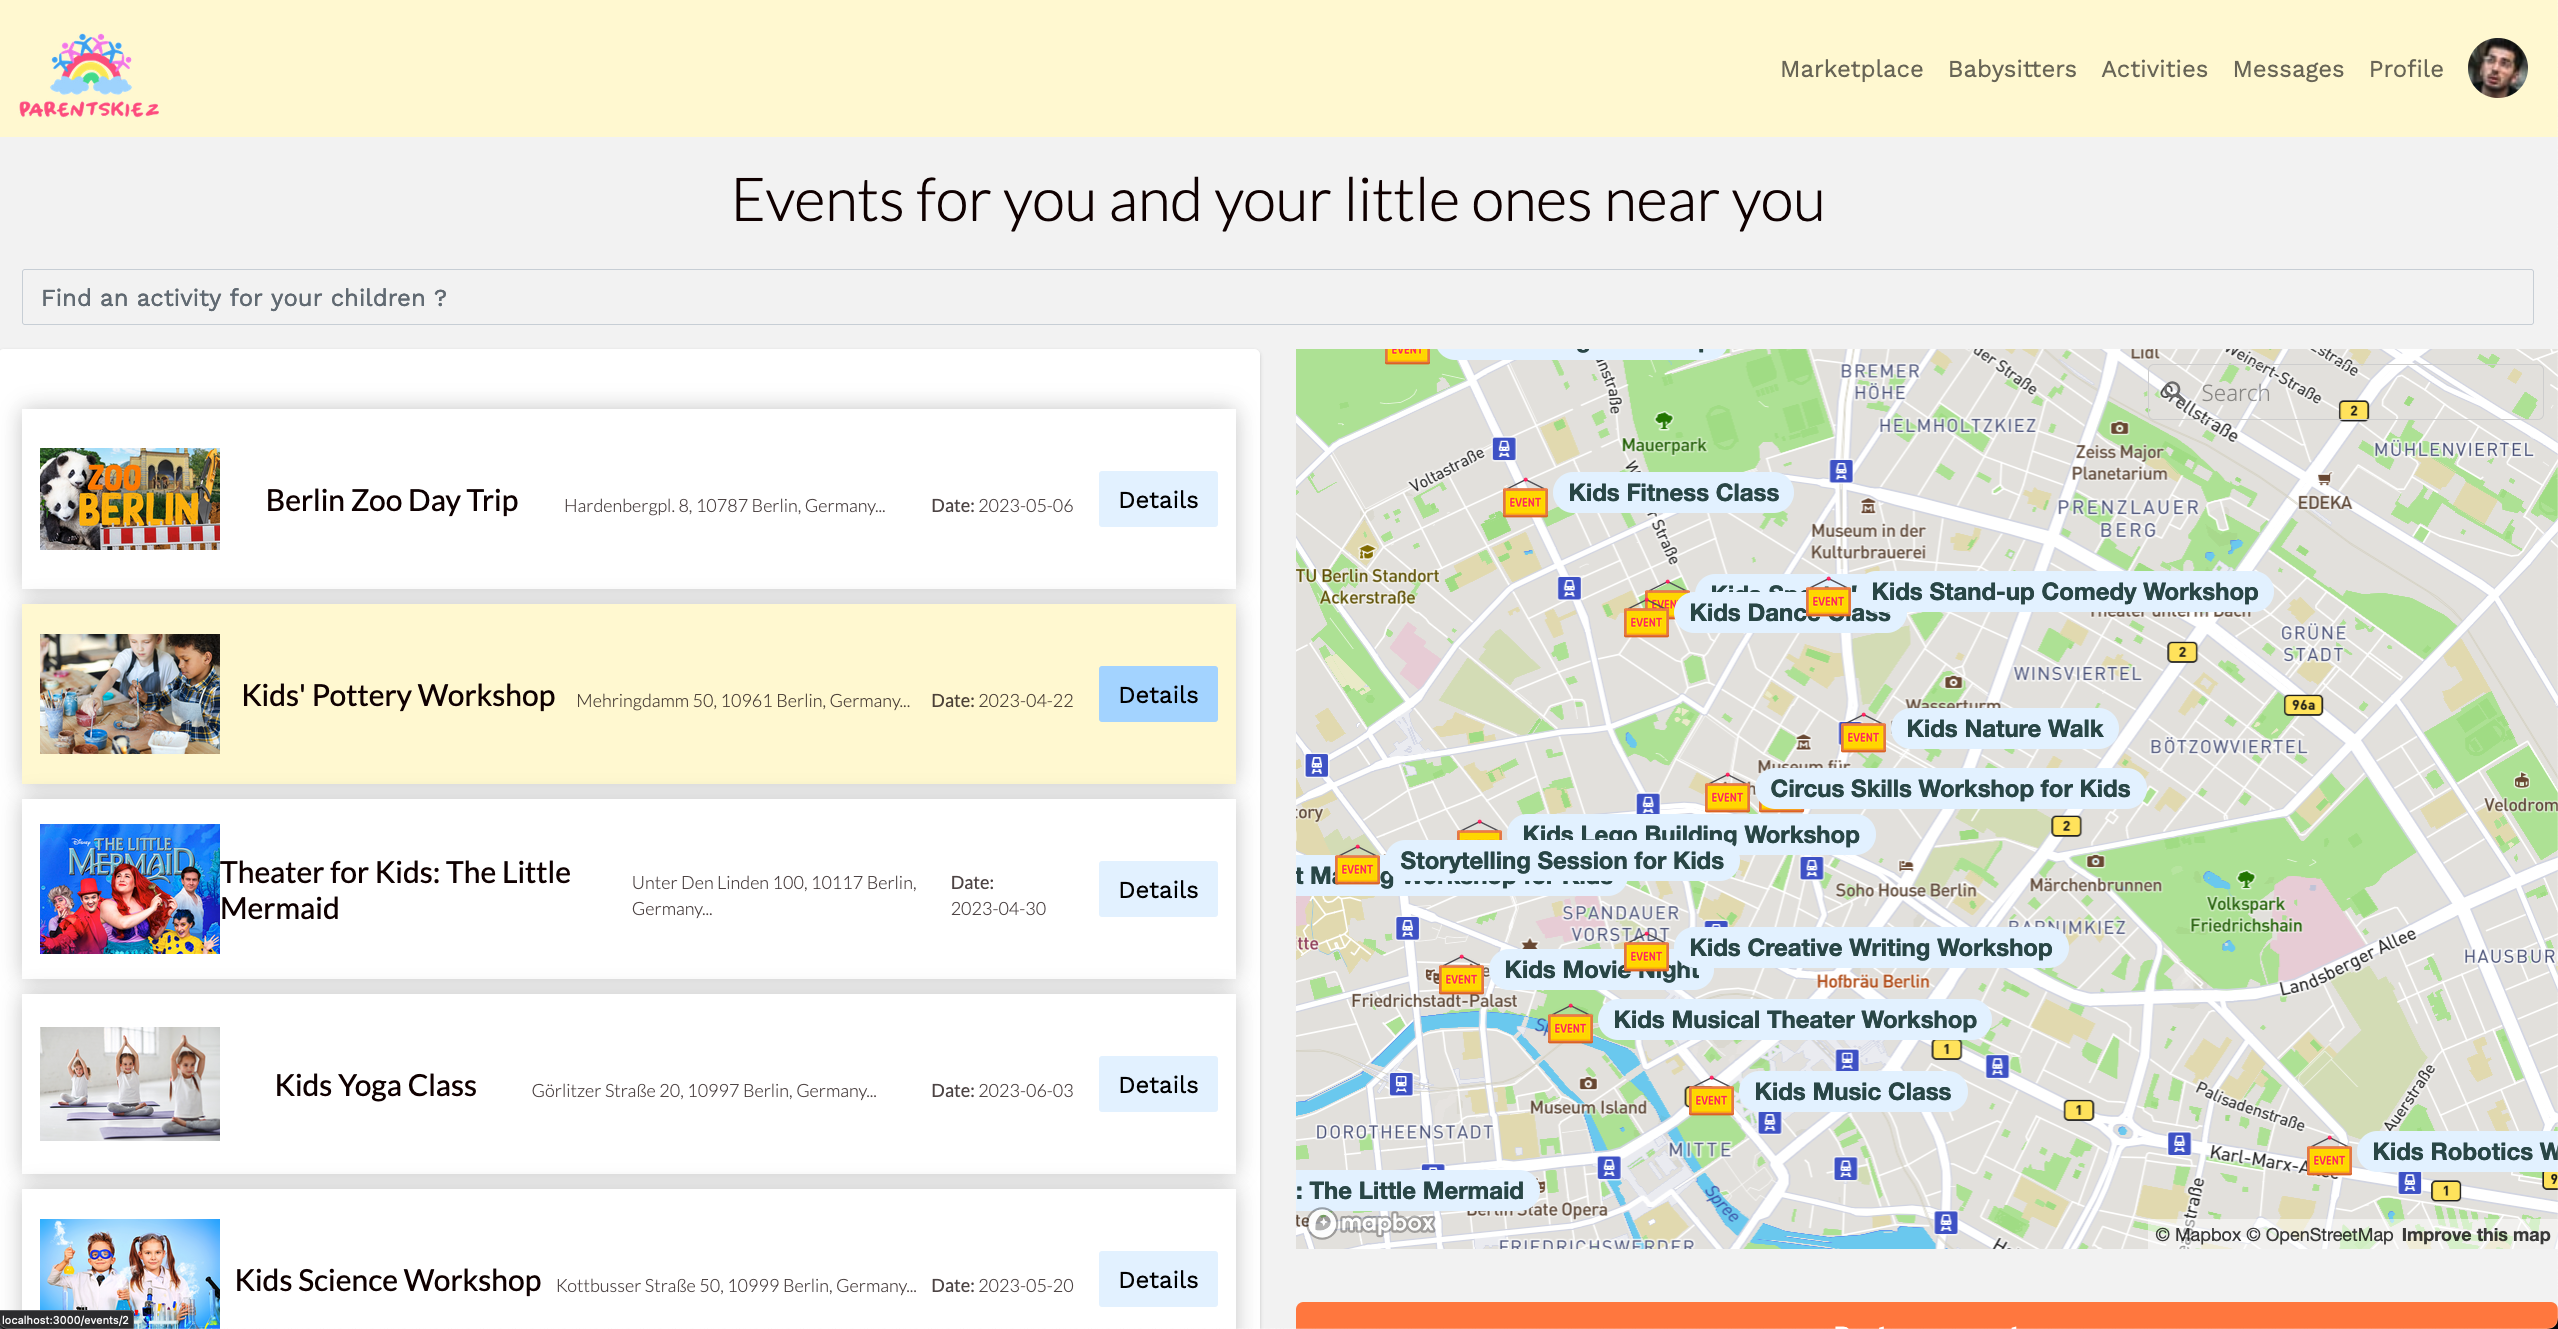2558x1329 pixels.
Task: Open the Marketplace page
Action: click(x=1851, y=69)
